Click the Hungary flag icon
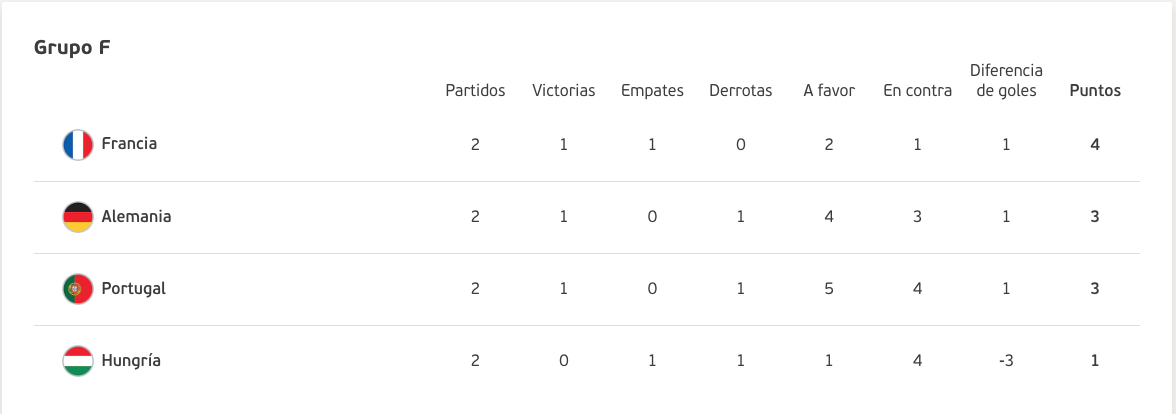Image resolution: width=1176 pixels, height=414 pixels. tap(77, 361)
